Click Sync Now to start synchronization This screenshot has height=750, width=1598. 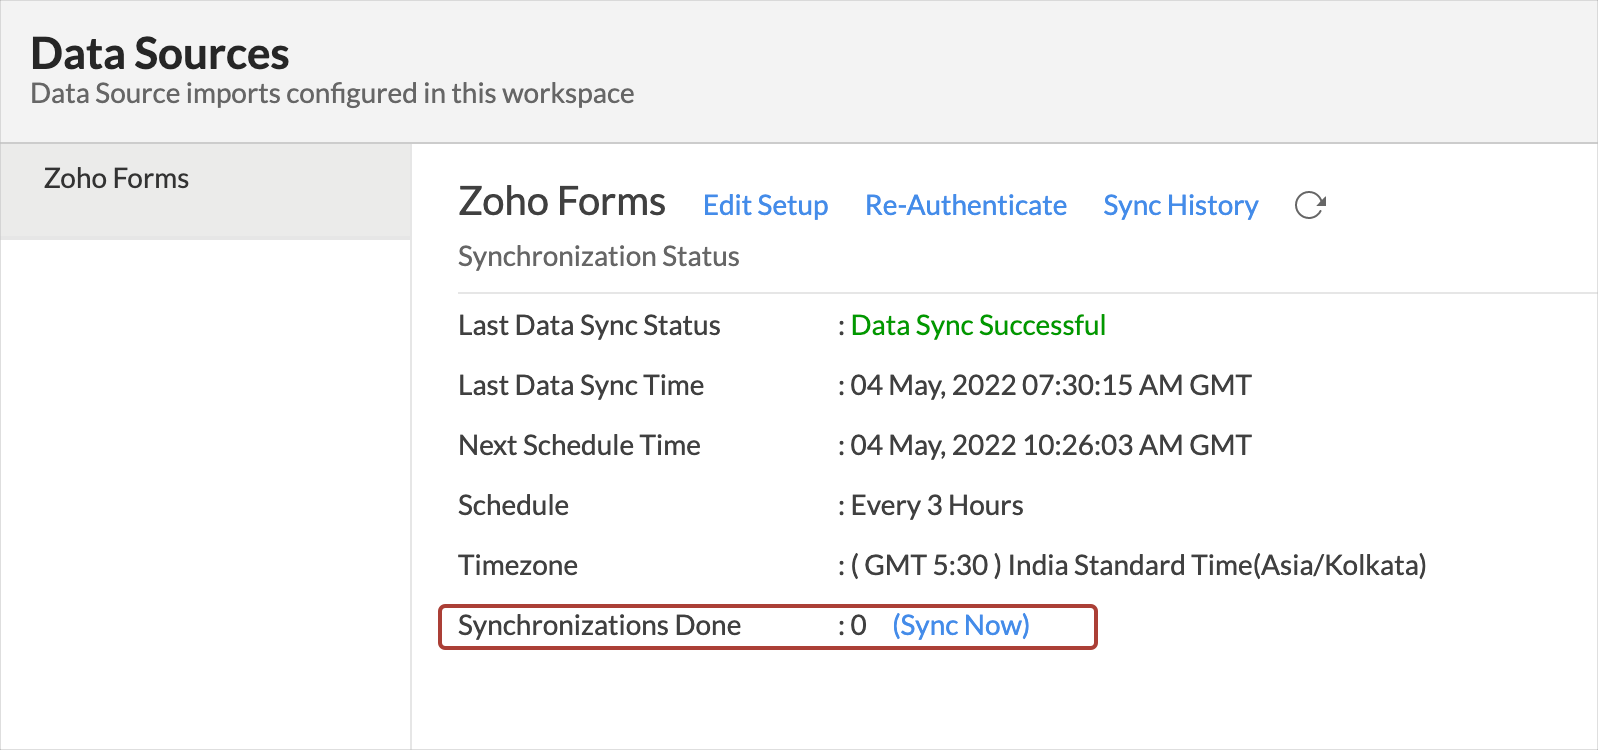(961, 625)
